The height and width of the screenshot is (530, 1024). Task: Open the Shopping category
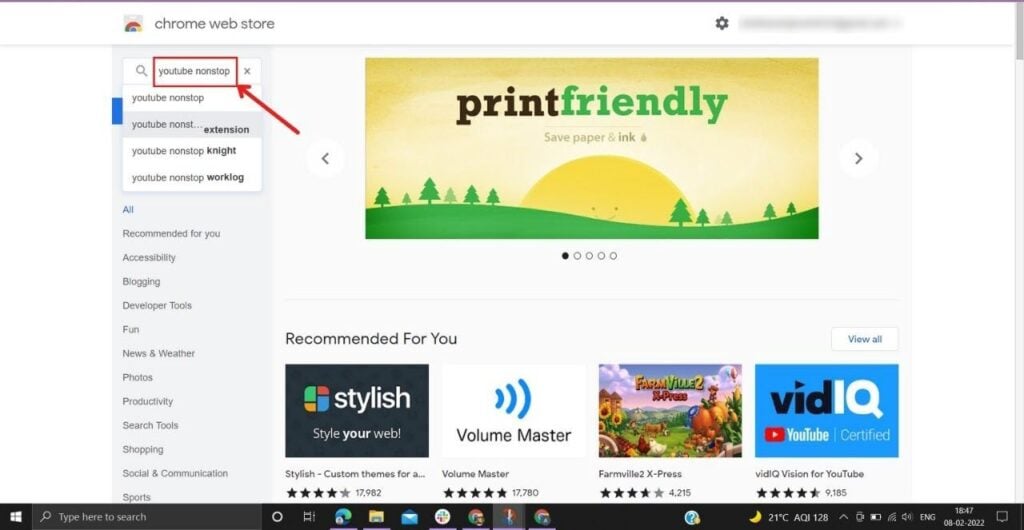point(143,450)
